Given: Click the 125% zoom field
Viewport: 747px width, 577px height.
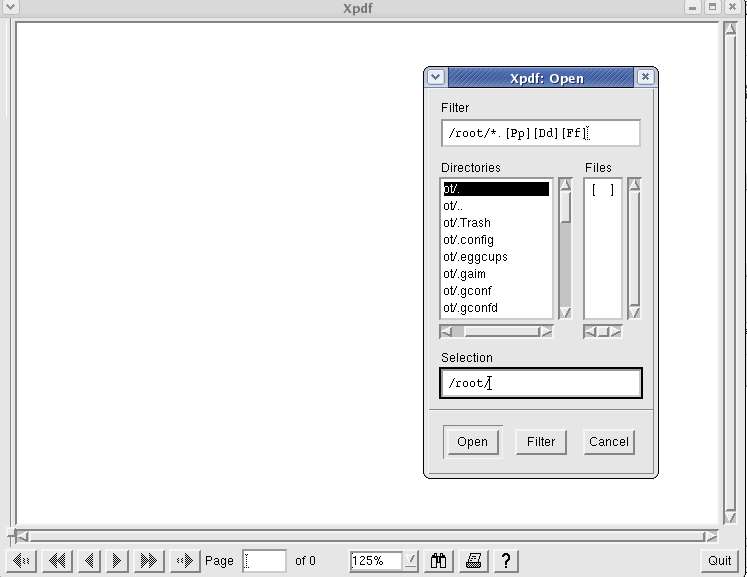Looking at the screenshot, I should [376, 560].
